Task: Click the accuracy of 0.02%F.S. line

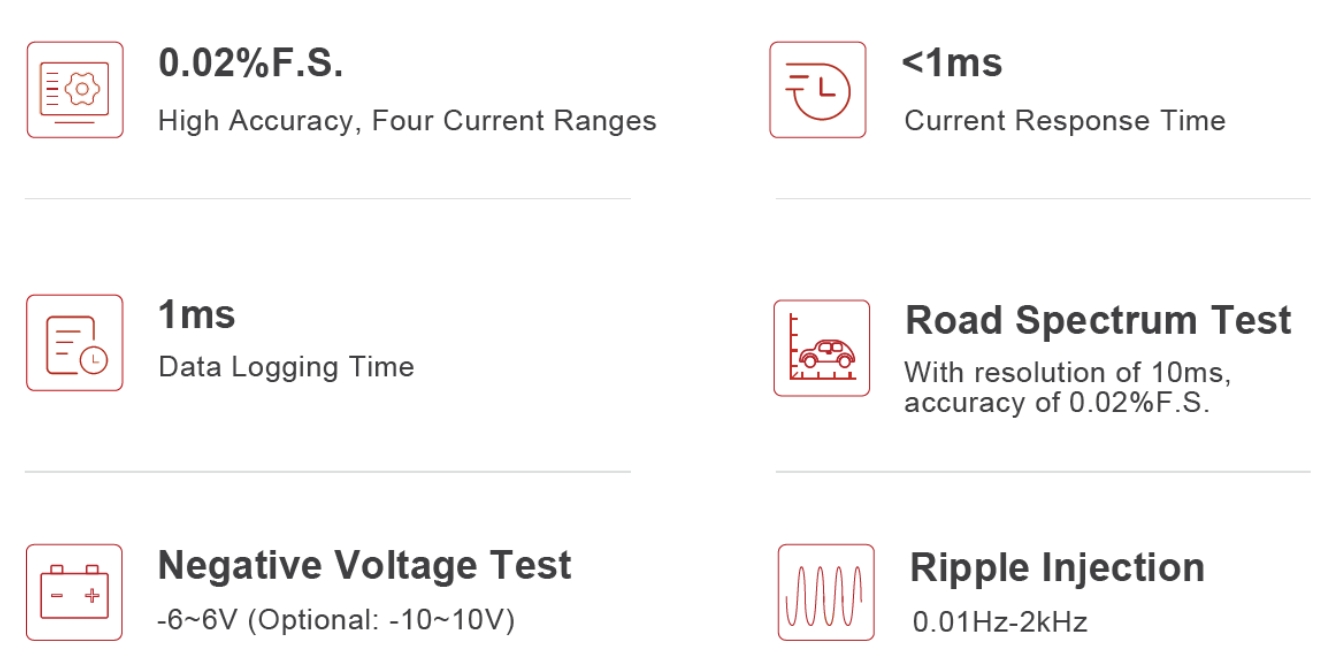Action: (1058, 404)
